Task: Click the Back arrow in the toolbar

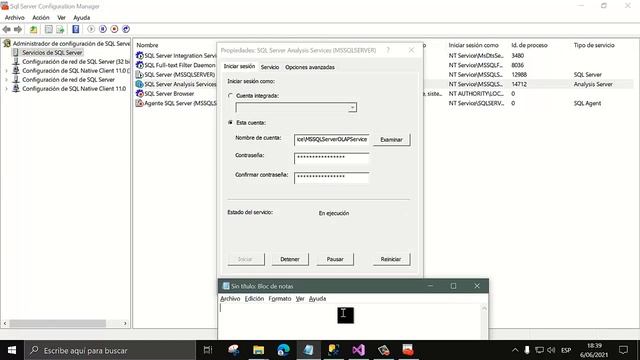Action: point(7,29)
